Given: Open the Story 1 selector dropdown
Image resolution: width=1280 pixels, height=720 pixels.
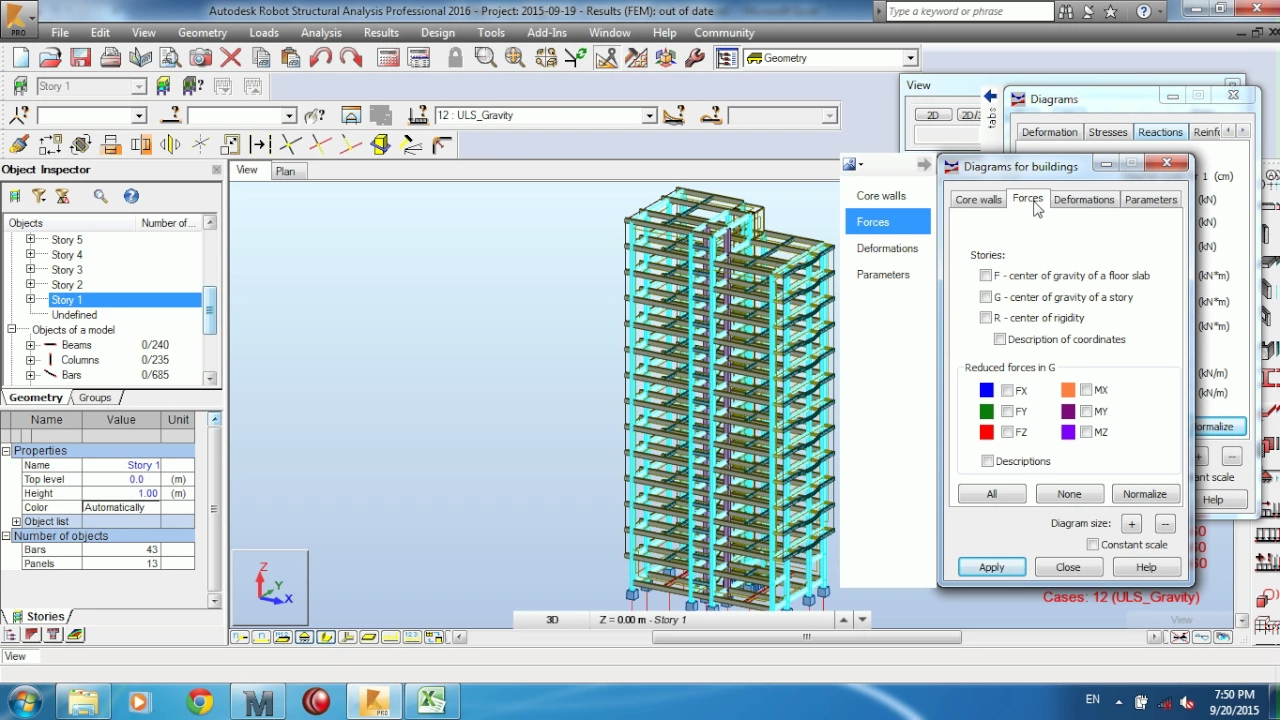Looking at the screenshot, I should coord(139,87).
